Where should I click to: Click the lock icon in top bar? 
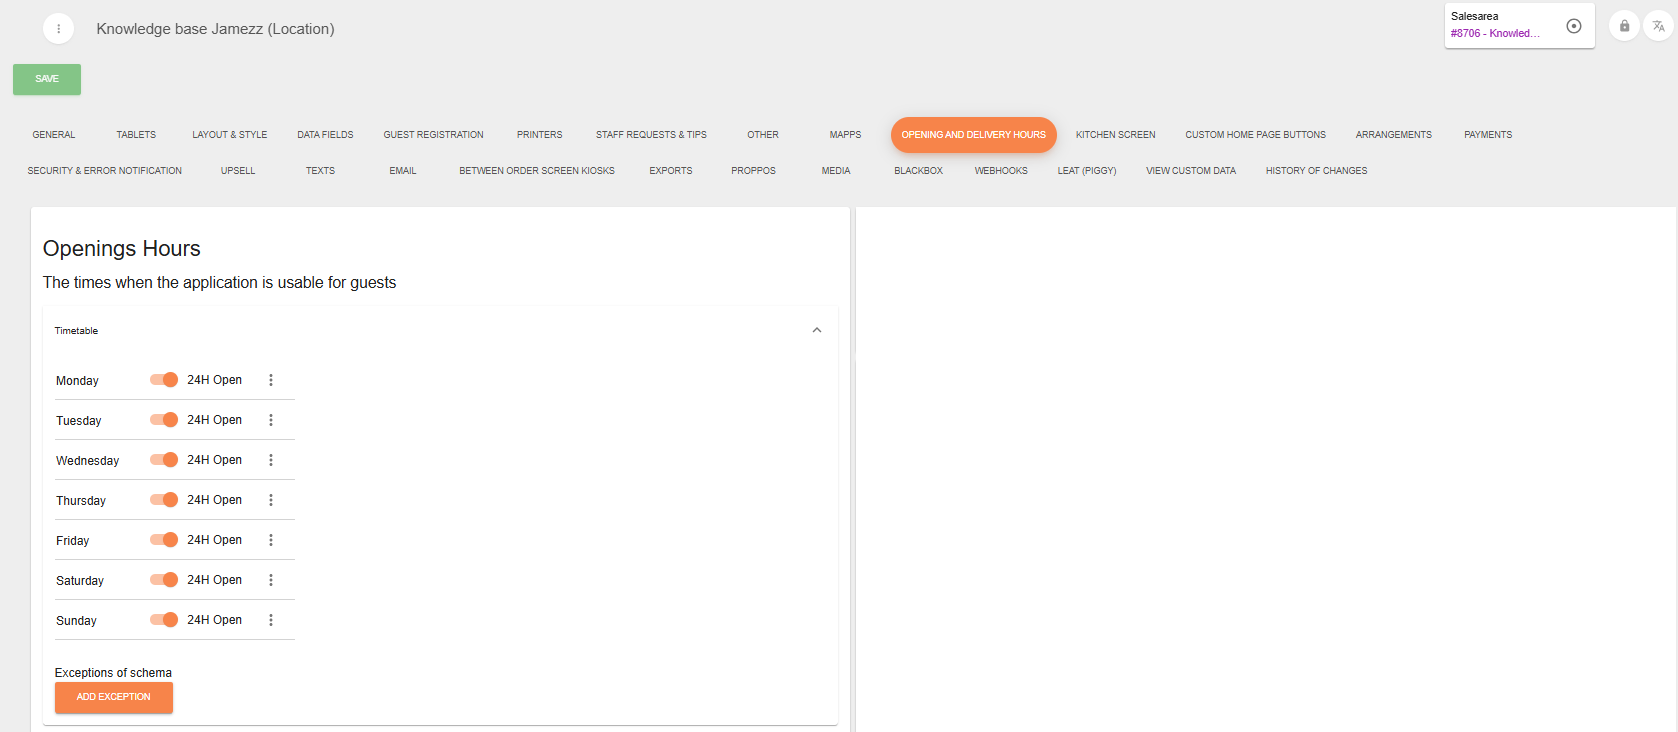[1624, 26]
